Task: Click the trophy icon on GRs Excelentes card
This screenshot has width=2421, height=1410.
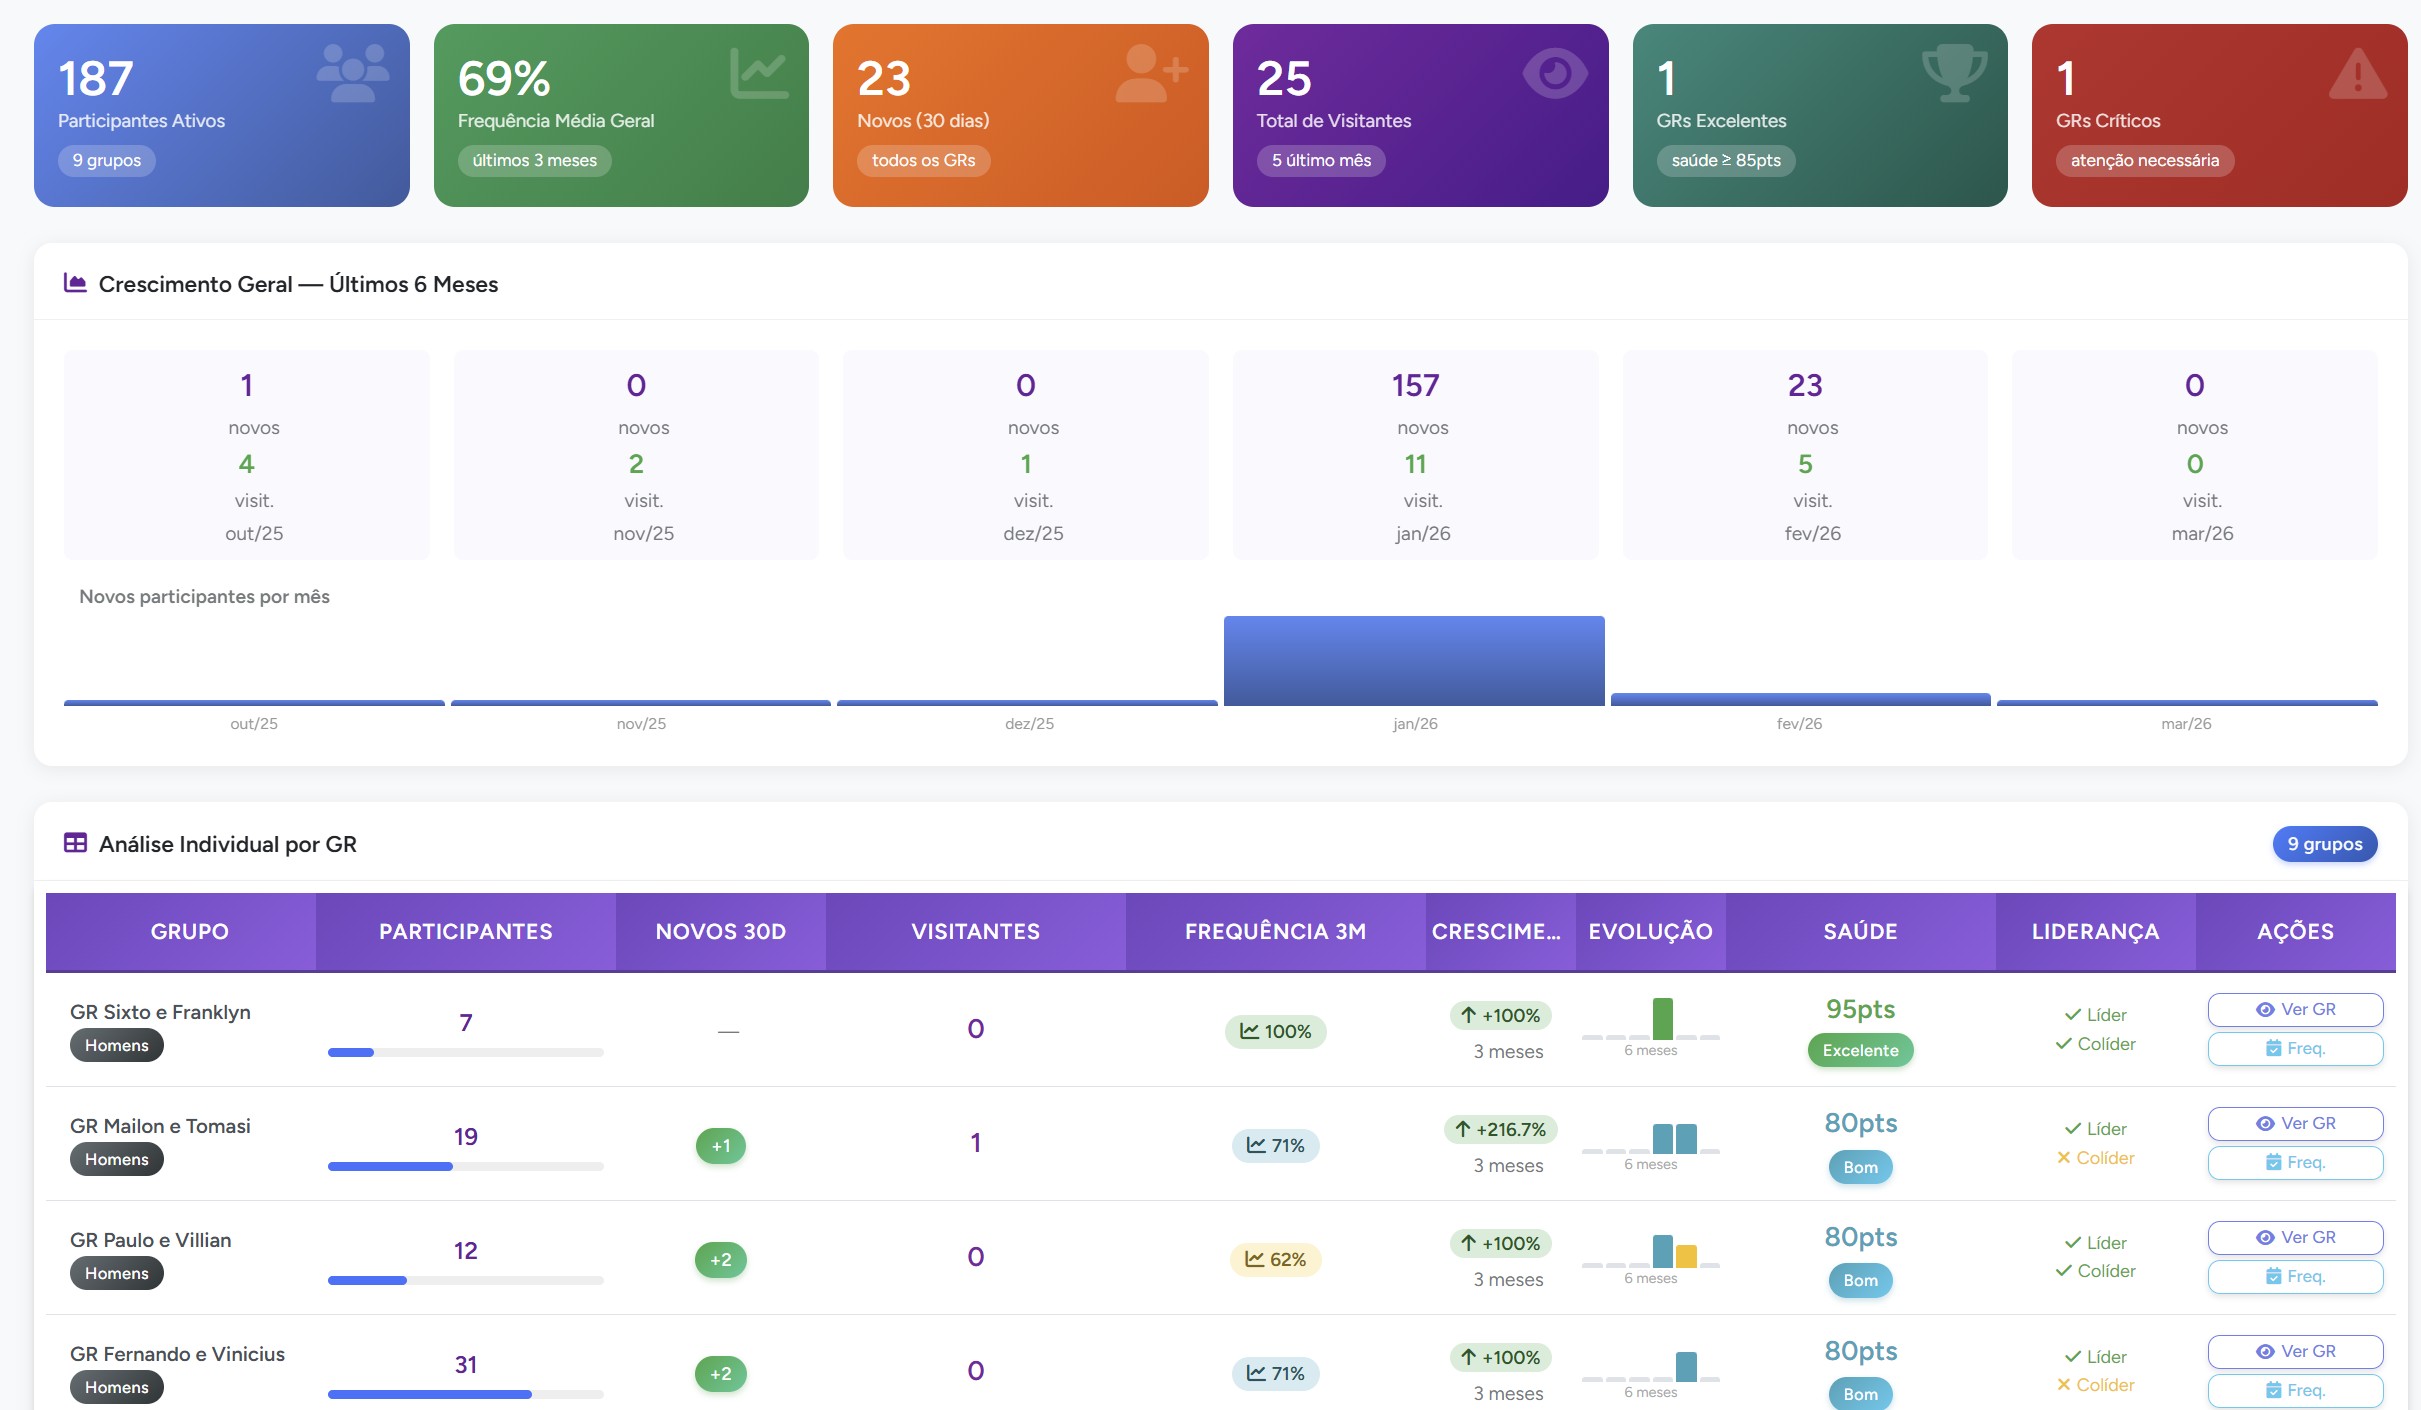Action: click(1954, 73)
